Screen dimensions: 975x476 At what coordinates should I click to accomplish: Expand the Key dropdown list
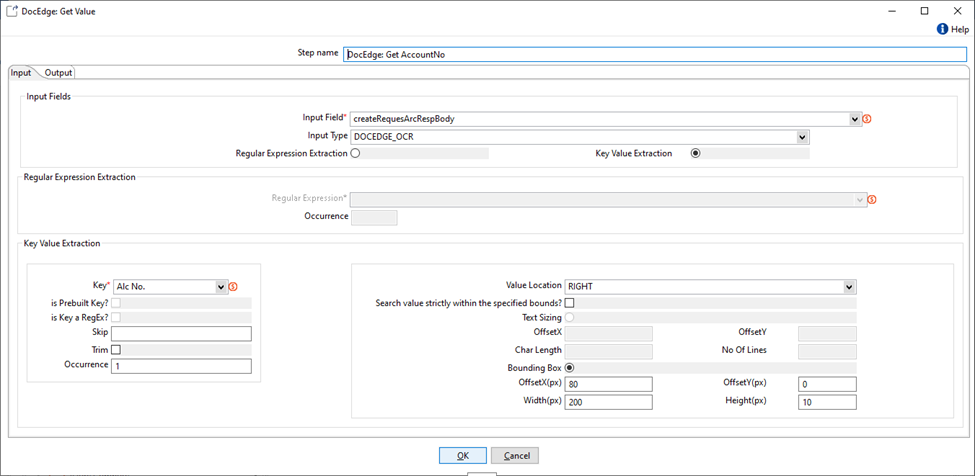click(x=221, y=287)
